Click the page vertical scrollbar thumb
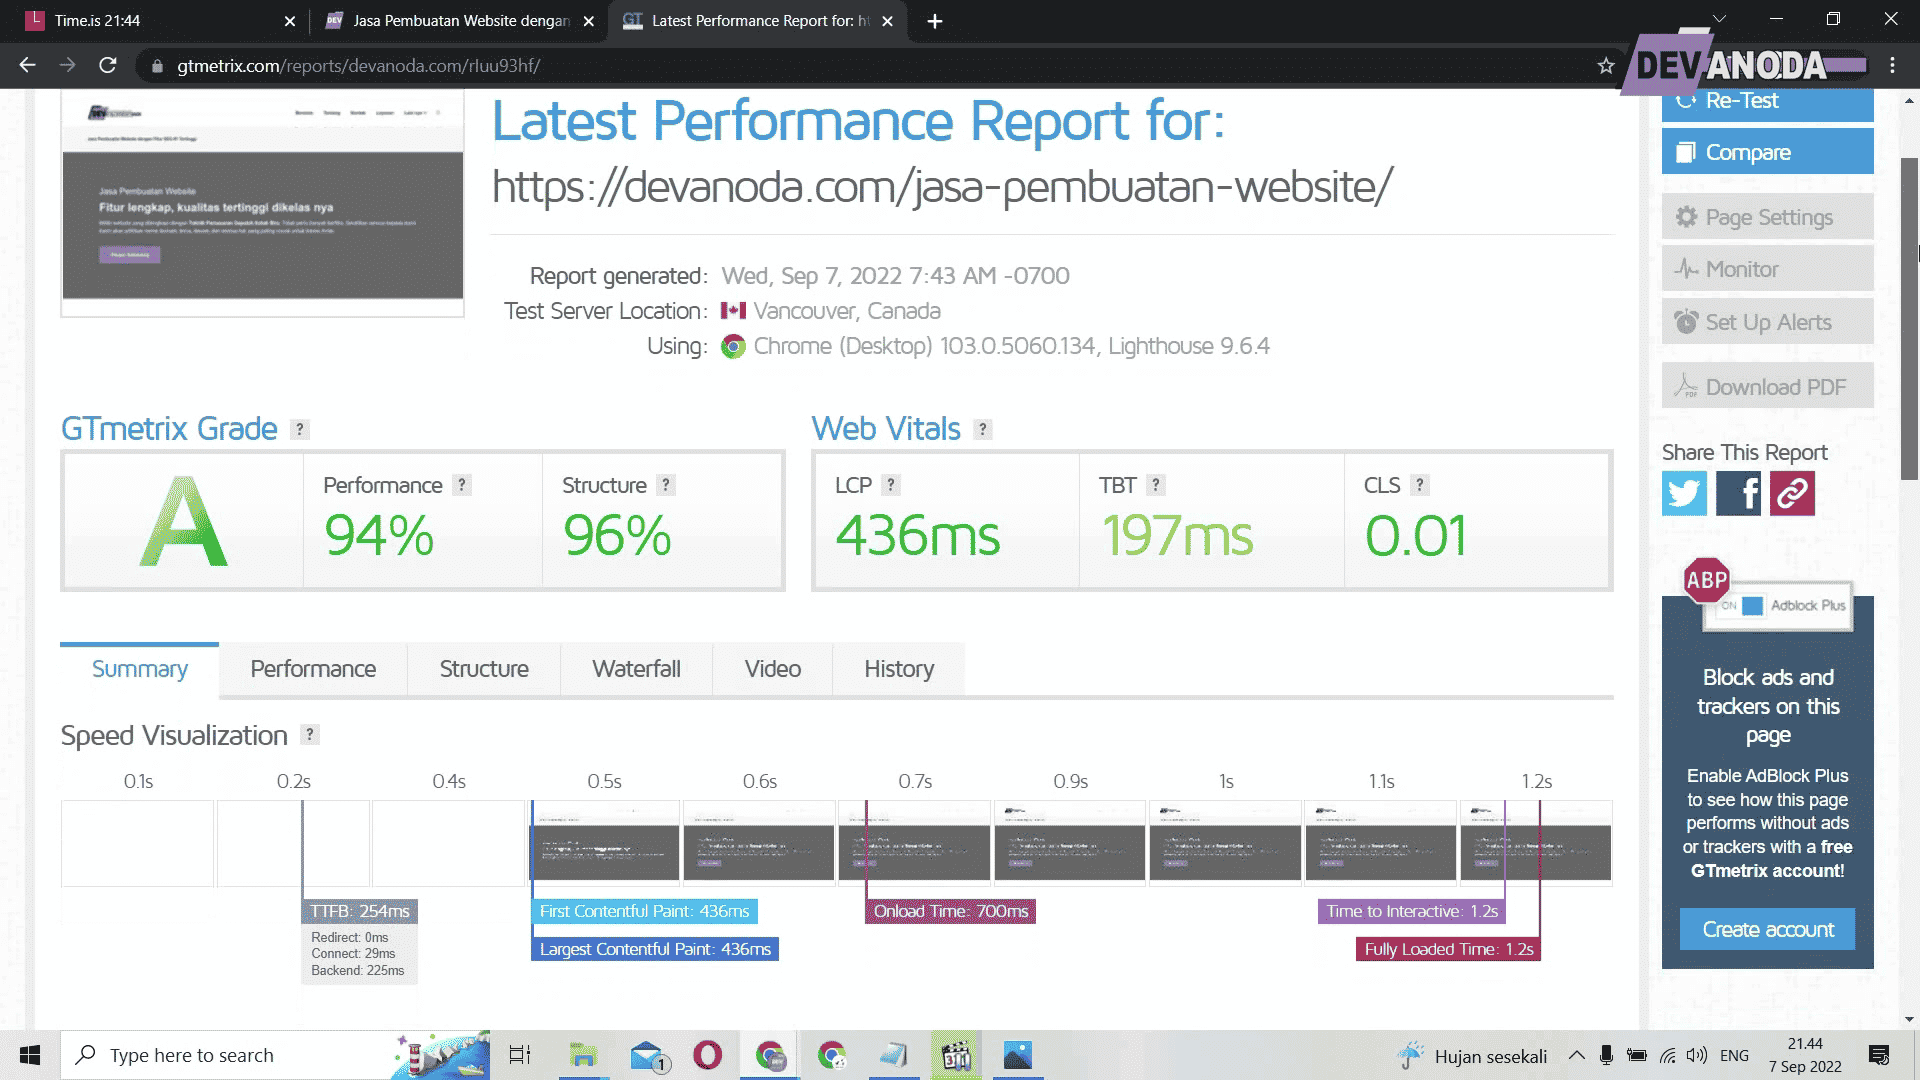The width and height of the screenshot is (1920, 1080). click(1909, 320)
